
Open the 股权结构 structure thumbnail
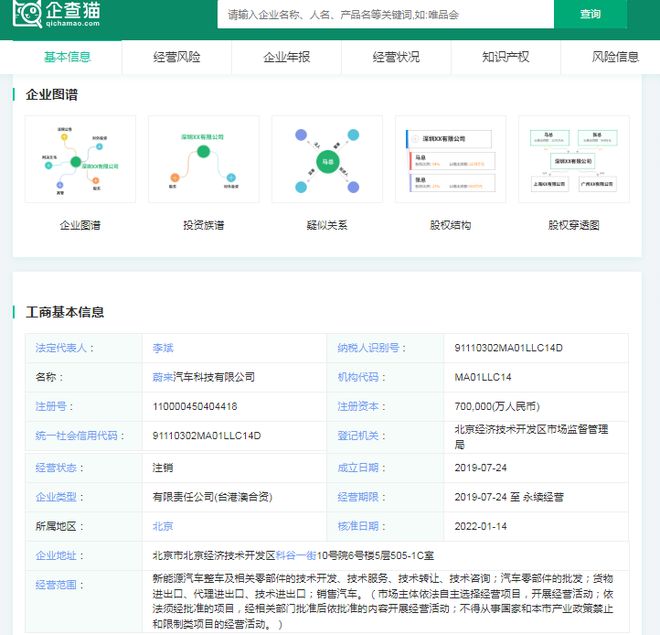pyautogui.click(x=450, y=159)
